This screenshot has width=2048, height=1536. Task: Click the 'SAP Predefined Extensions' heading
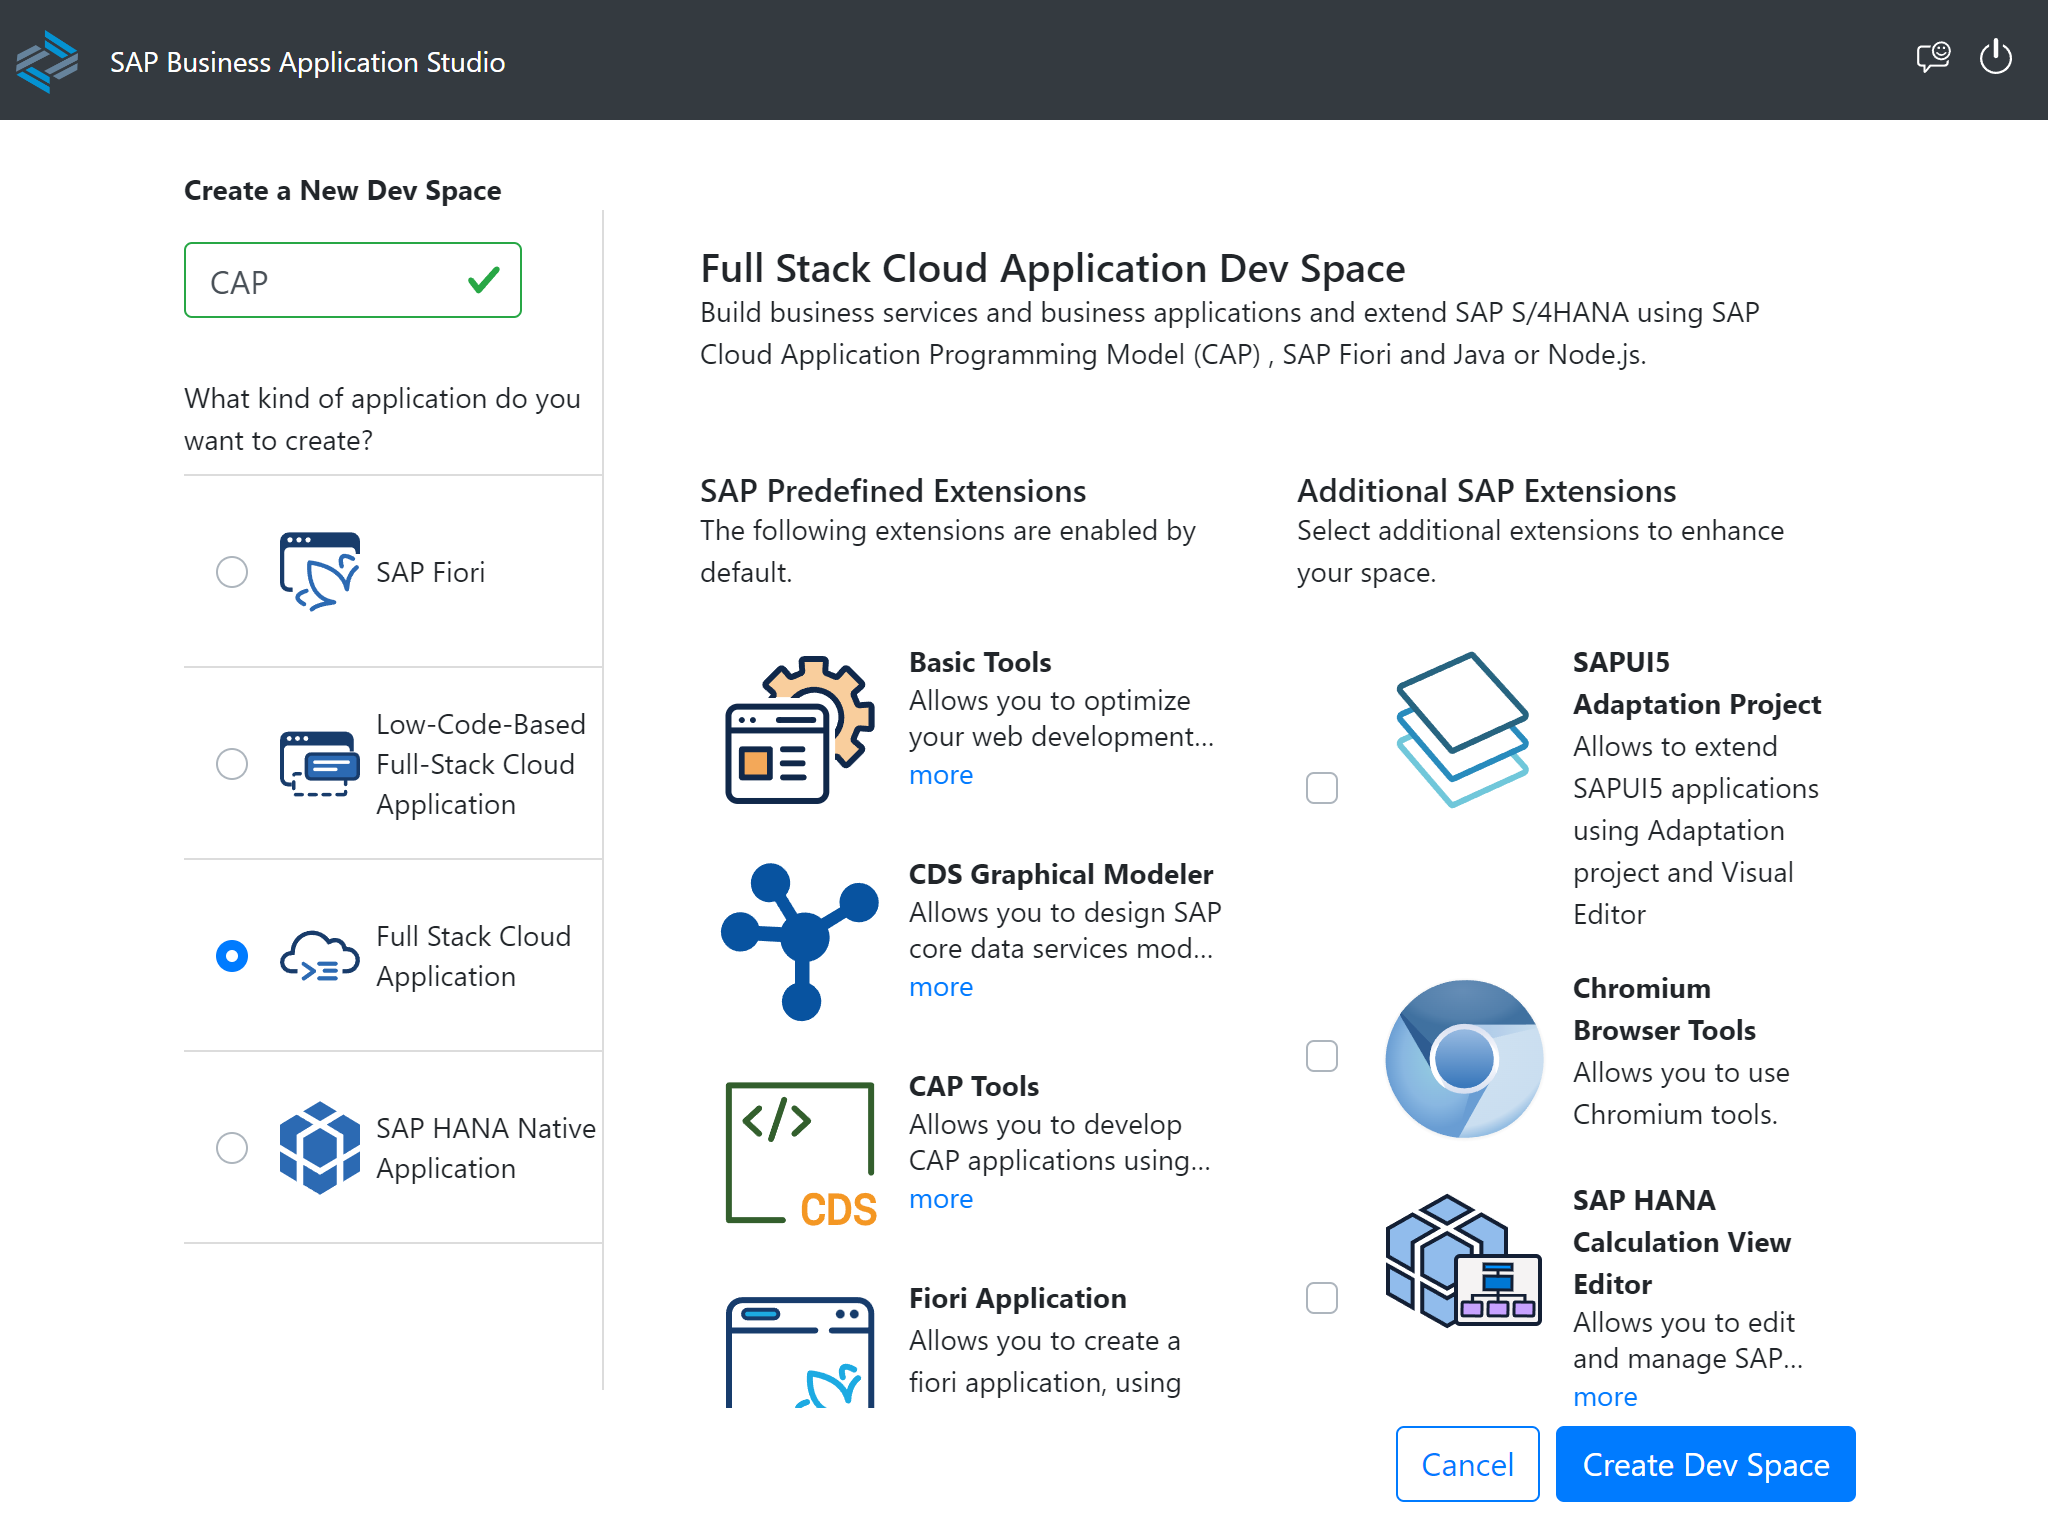pyautogui.click(x=893, y=491)
